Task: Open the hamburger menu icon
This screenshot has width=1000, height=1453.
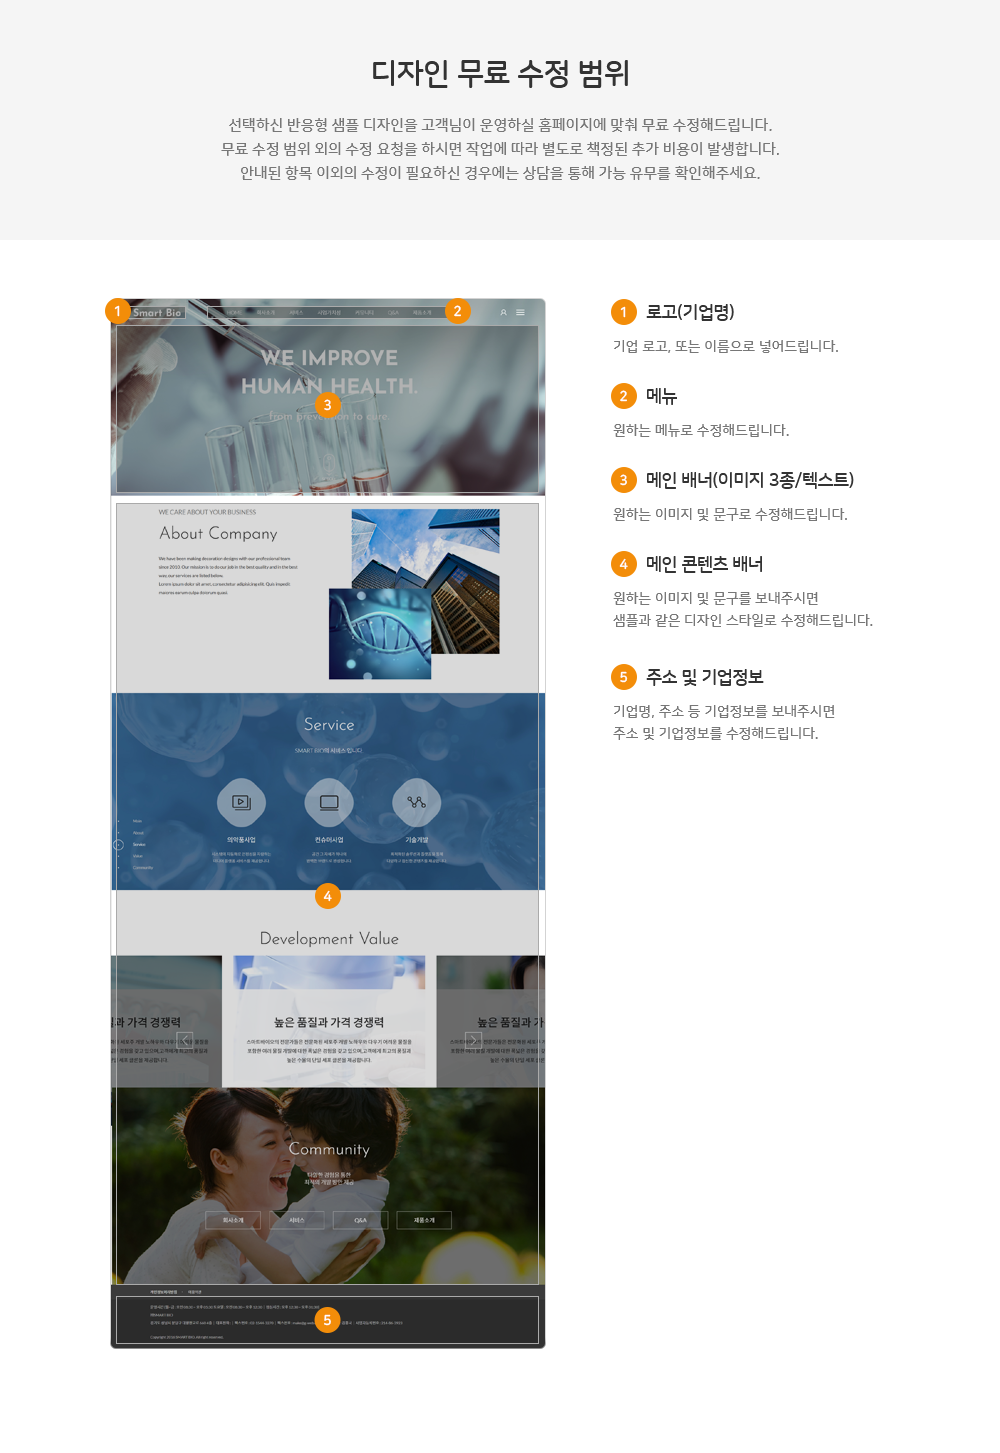Action: pos(520,313)
